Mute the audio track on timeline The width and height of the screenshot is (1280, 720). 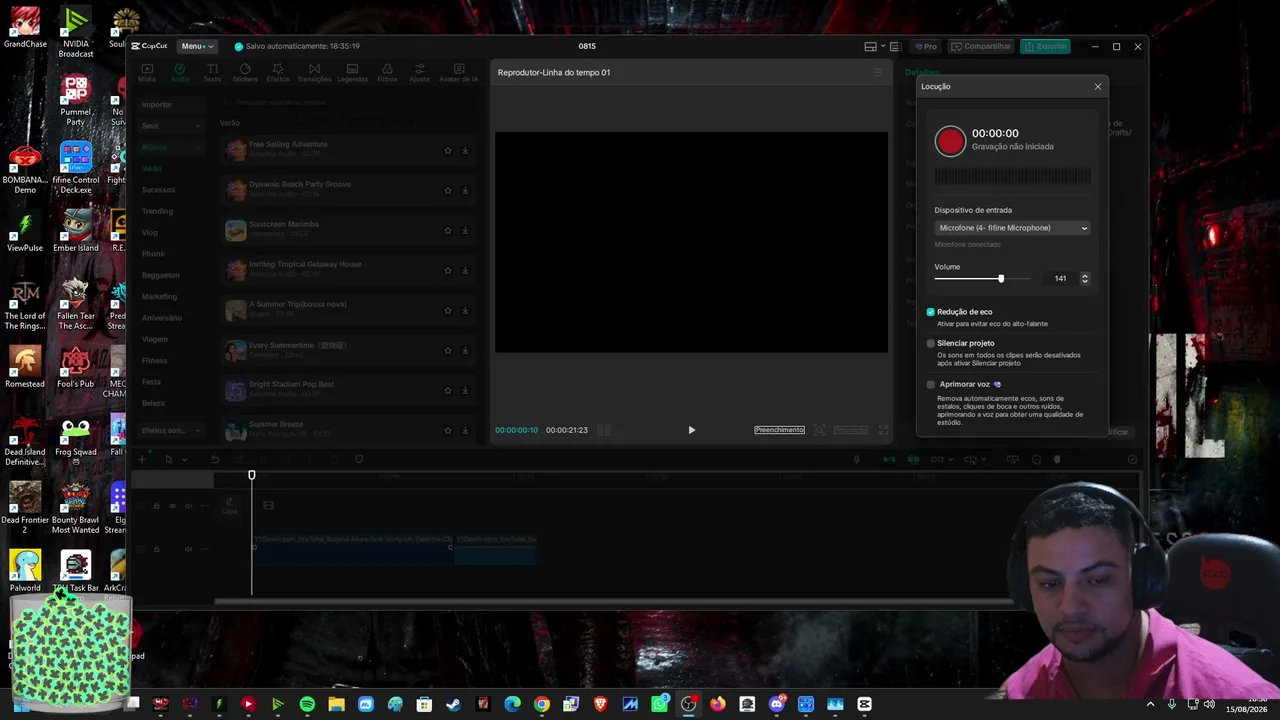(188, 549)
